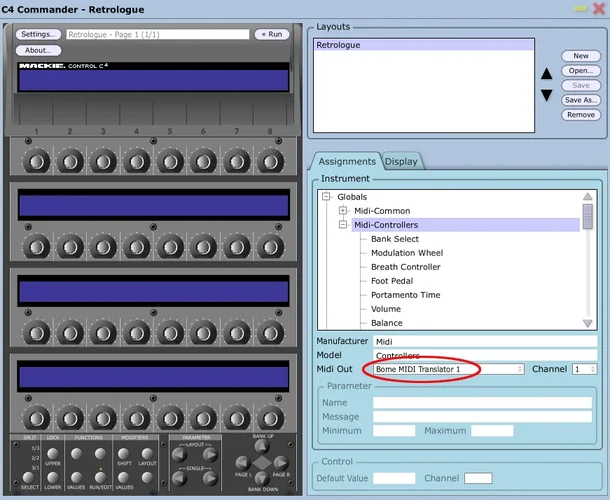Click the Minimum value field

[x=394, y=431]
